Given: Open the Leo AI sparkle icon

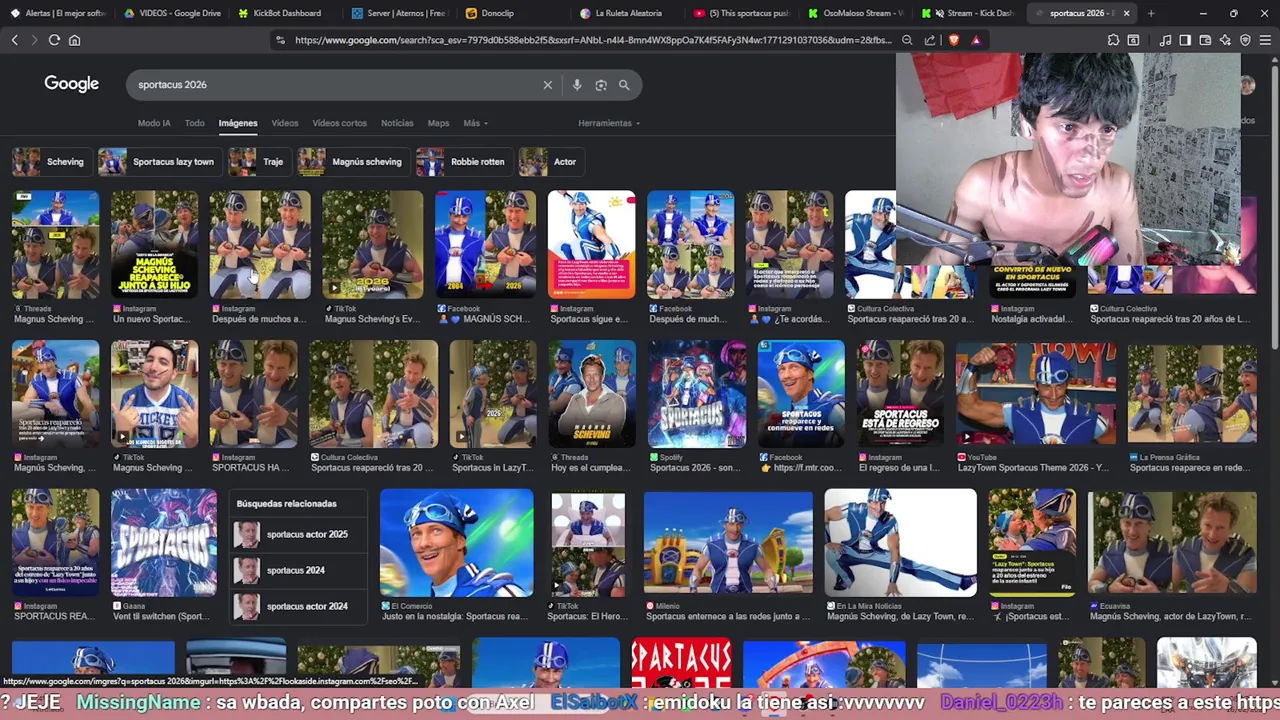Looking at the screenshot, I should pos(1225,40).
